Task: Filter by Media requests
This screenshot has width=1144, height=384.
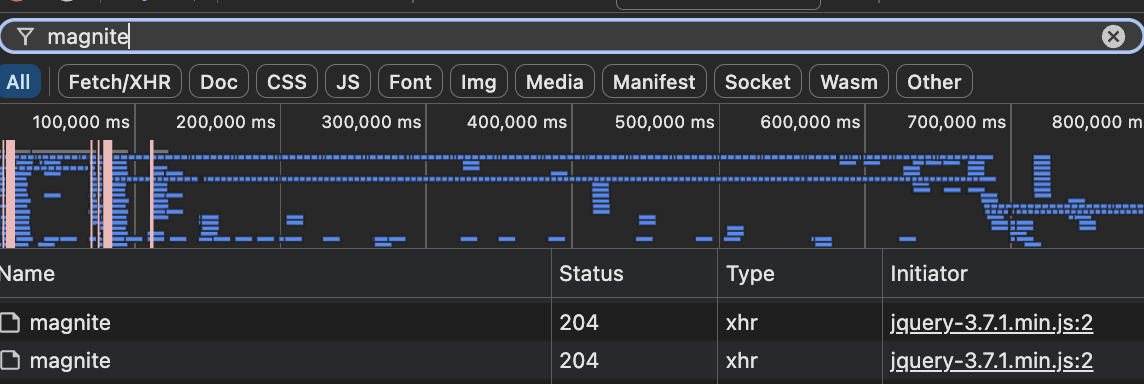Action: point(554,82)
